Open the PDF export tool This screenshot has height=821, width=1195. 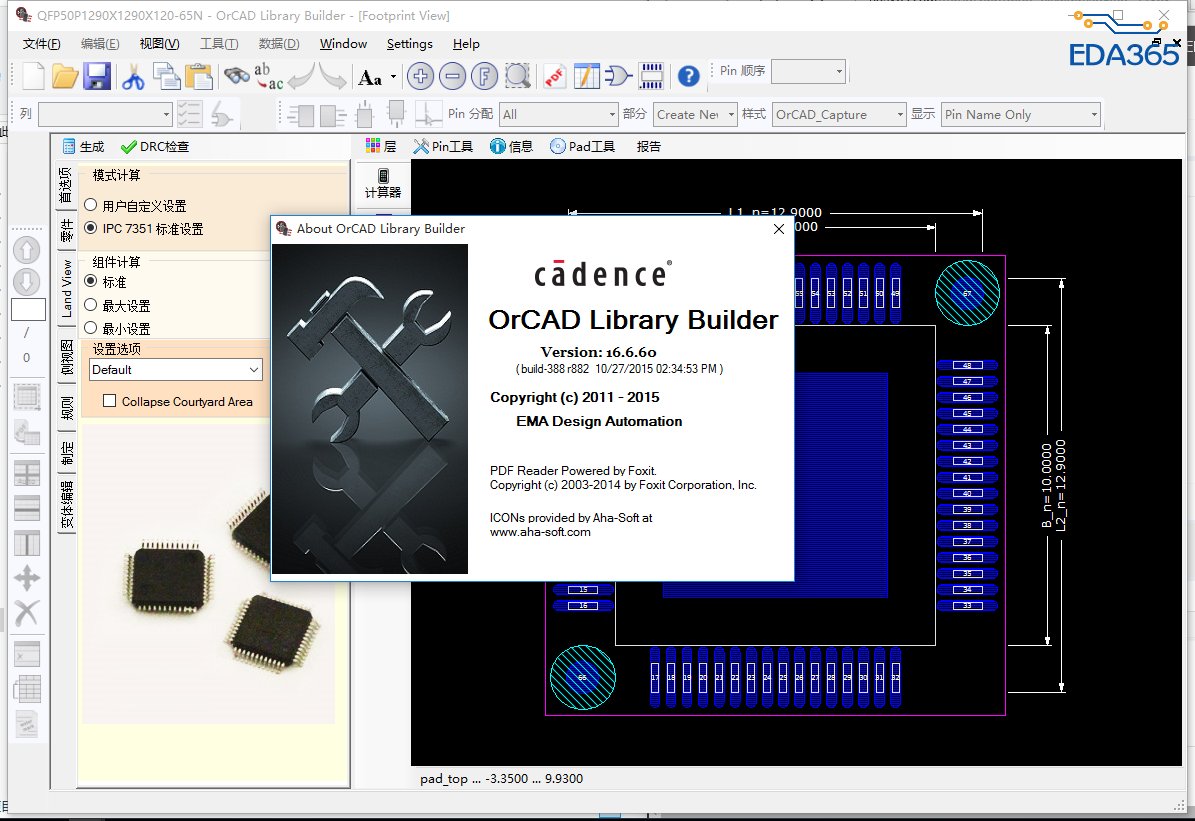click(555, 76)
